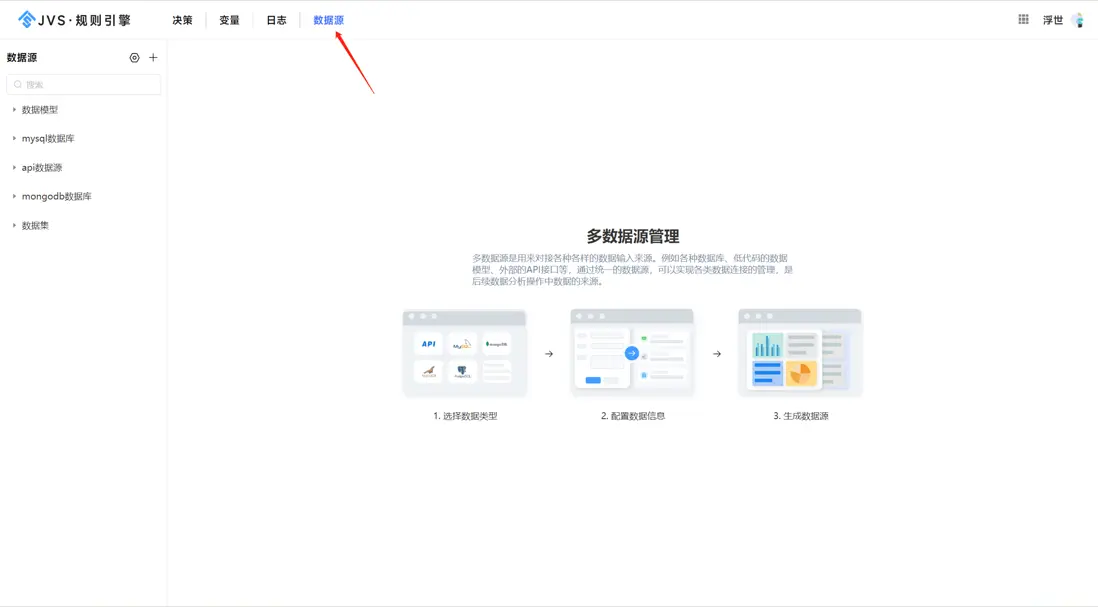This screenshot has height=607, width=1098.
Task: Click the 选择数据类型 step illustration
Action: pyautogui.click(x=463, y=352)
